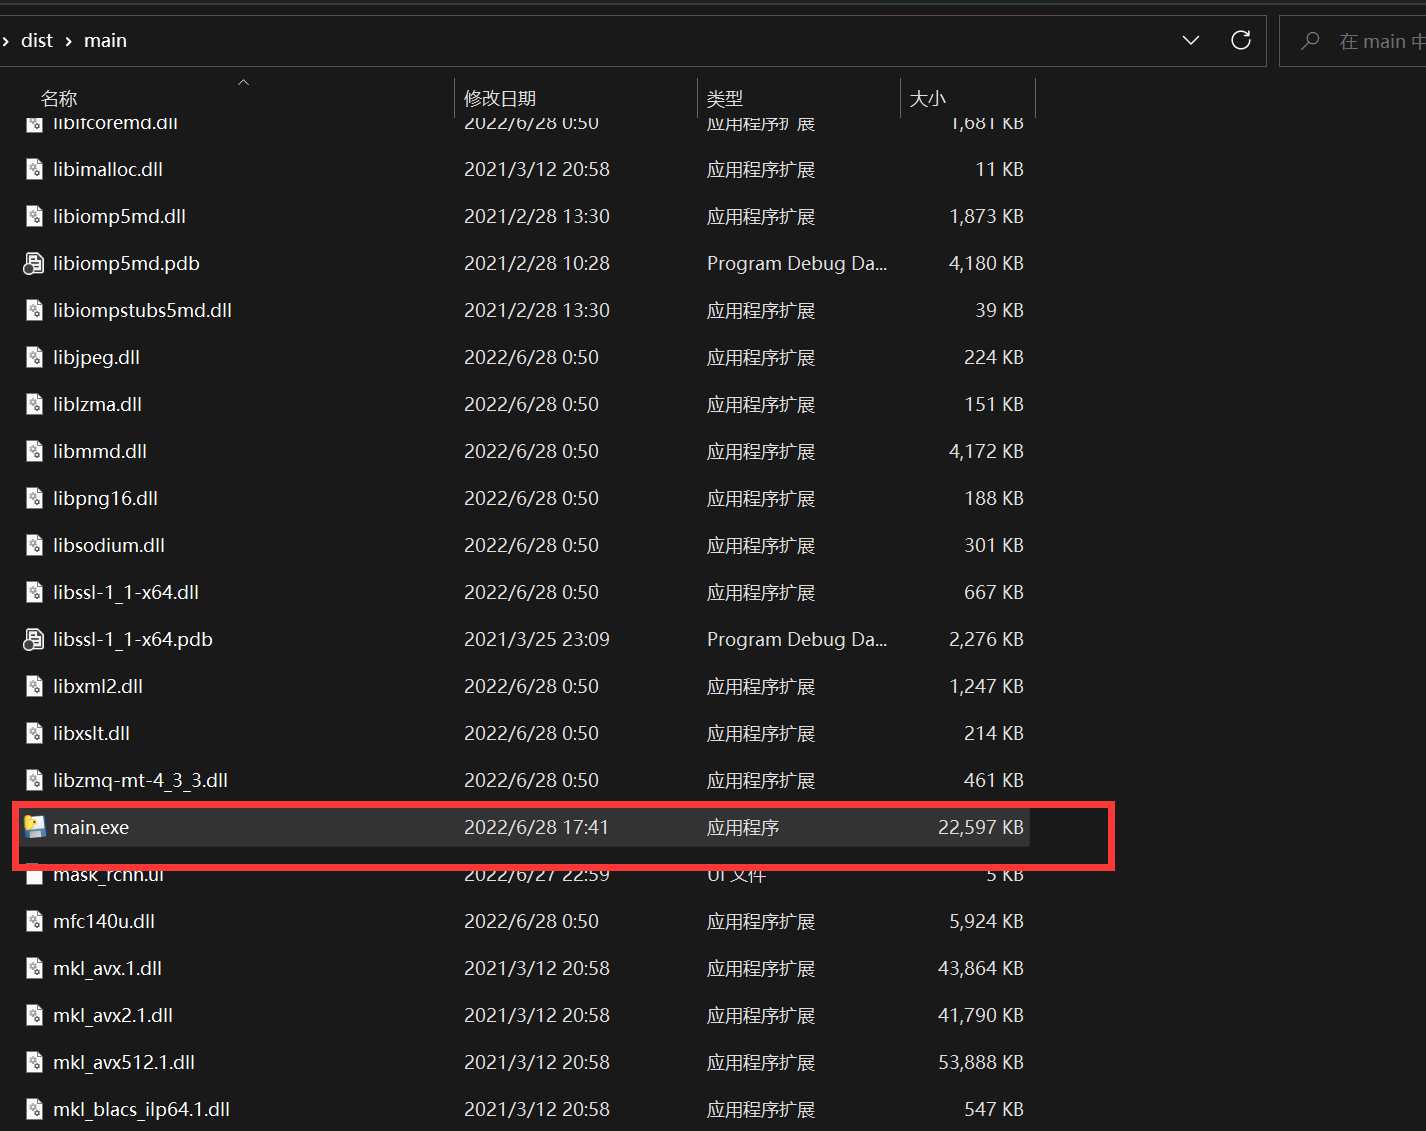Screen dimensions: 1426x1131
Task: Click the mkl_avx512.1.dll file icon
Action: [x=34, y=1062]
